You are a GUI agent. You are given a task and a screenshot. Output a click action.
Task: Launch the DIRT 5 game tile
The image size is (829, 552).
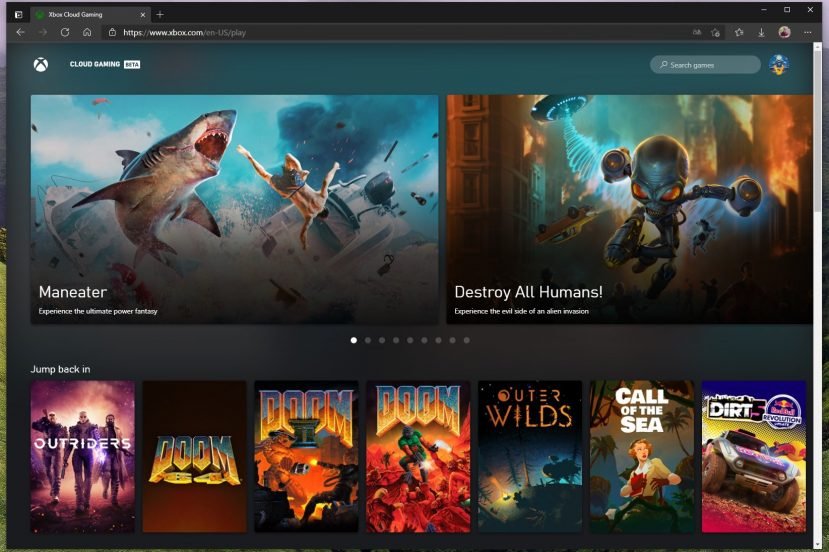coord(754,457)
